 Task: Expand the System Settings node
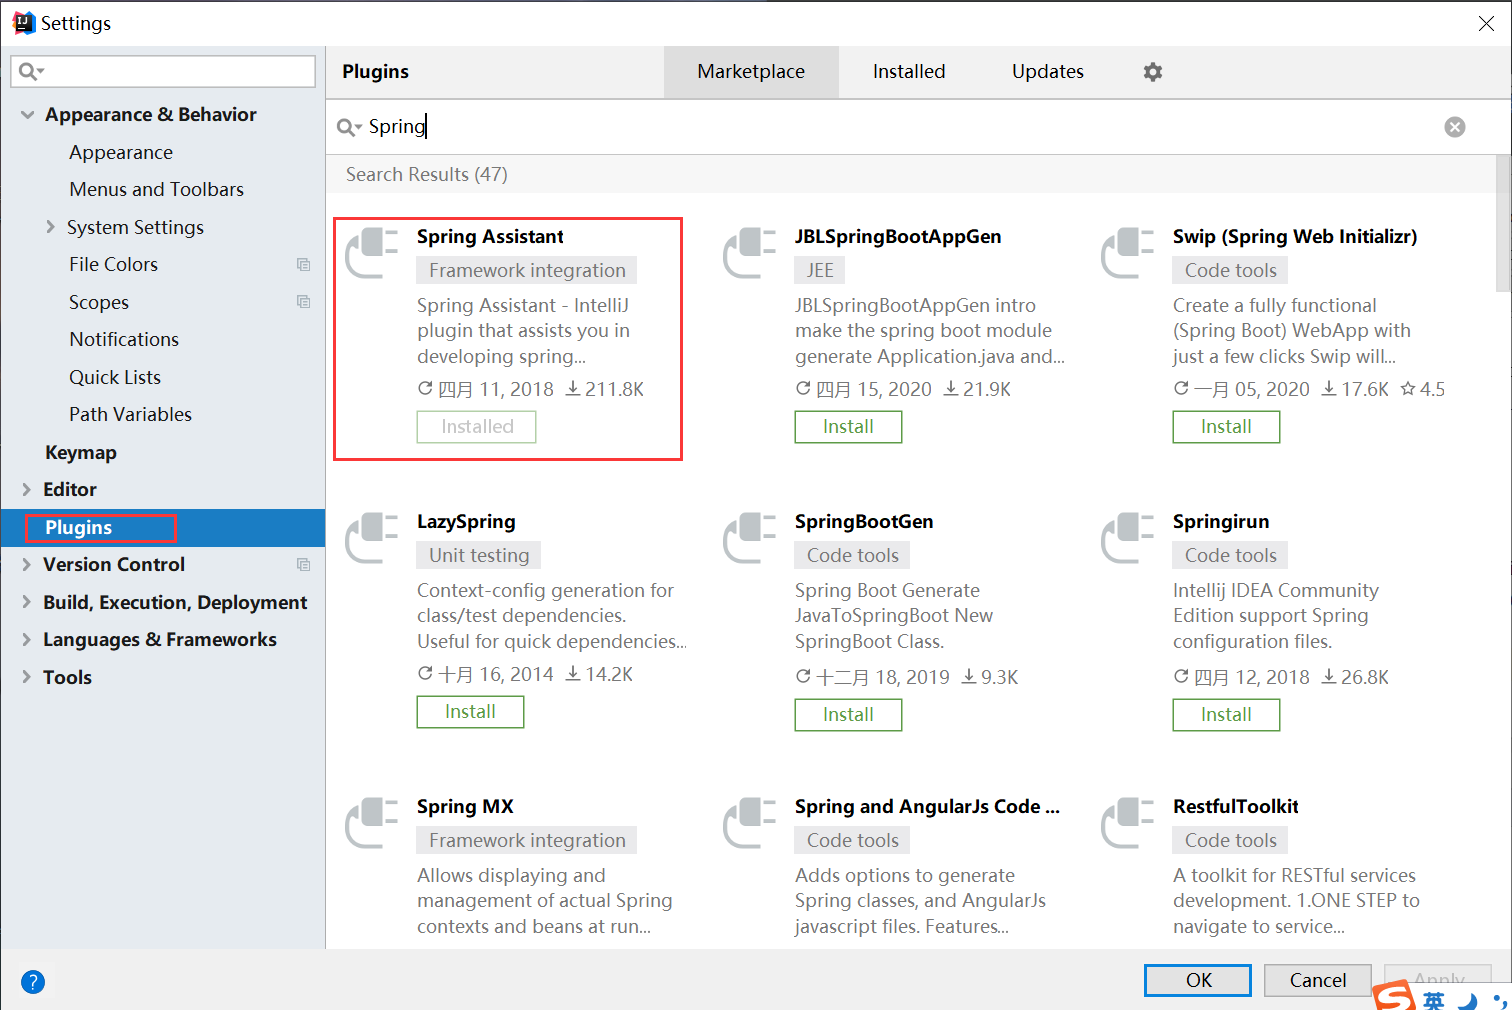click(50, 227)
